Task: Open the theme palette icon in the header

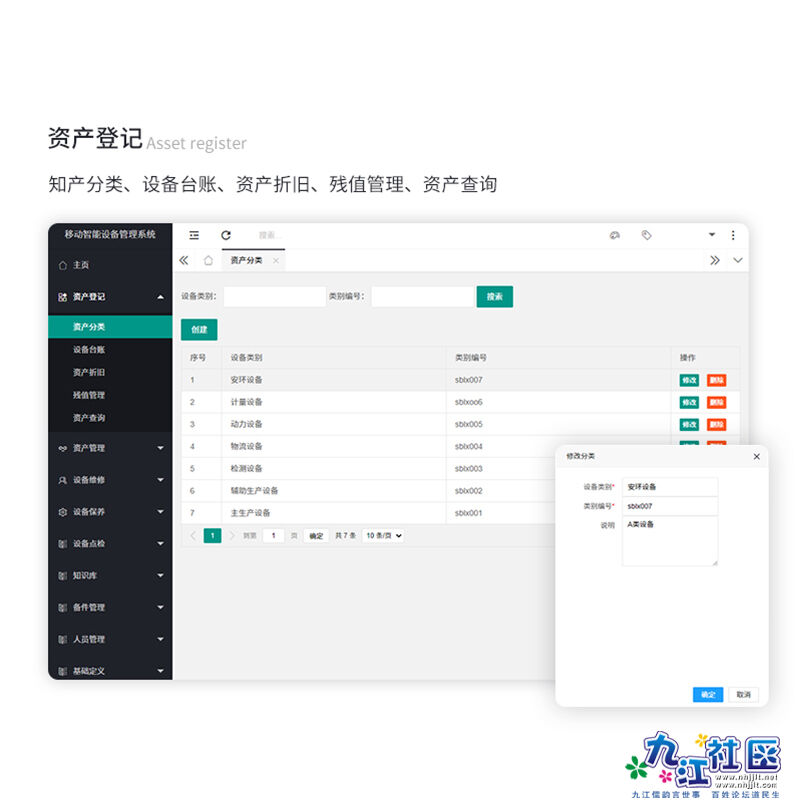Action: coord(615,235)
